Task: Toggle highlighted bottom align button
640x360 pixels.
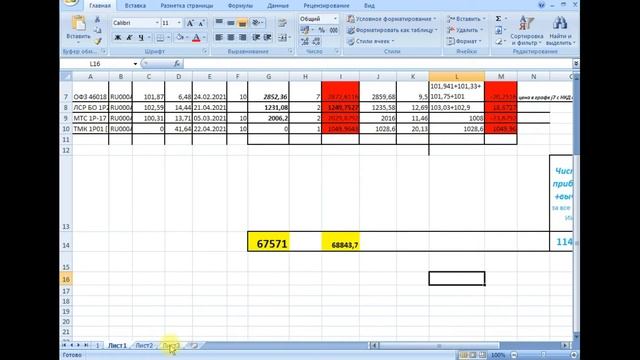Action: pos(242,23)
